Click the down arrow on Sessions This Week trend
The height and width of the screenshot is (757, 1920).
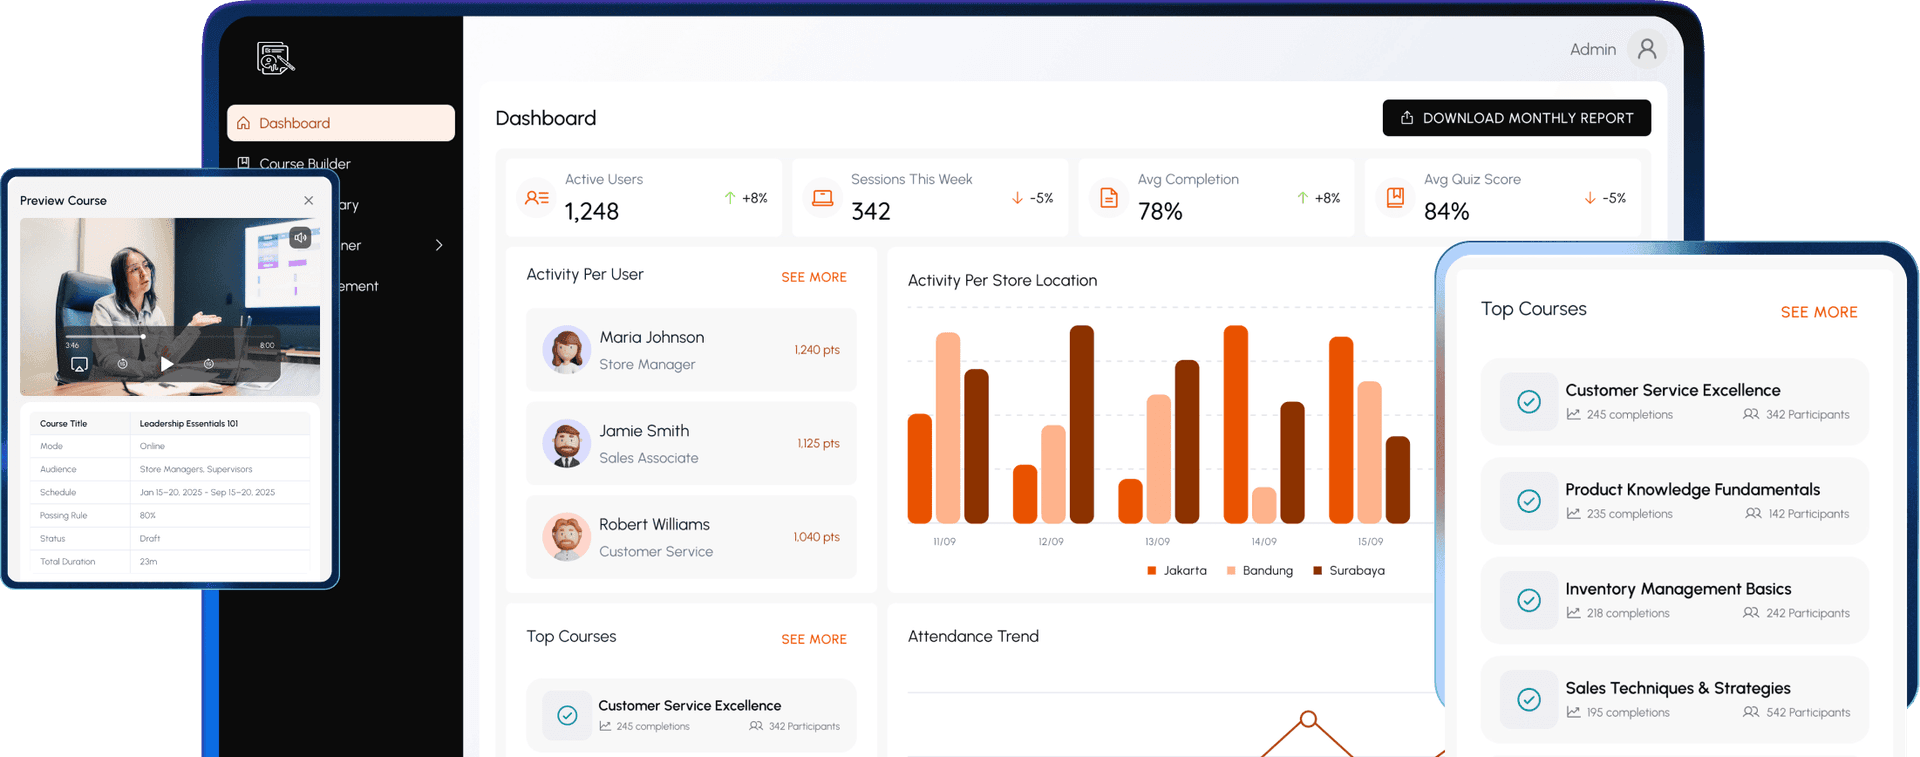(1017, 198)
